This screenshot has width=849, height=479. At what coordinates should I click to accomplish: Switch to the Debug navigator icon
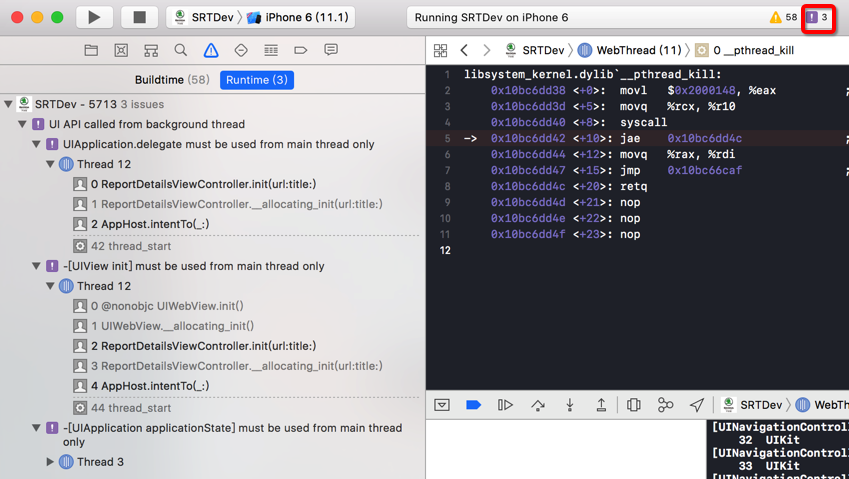(271, 50)
